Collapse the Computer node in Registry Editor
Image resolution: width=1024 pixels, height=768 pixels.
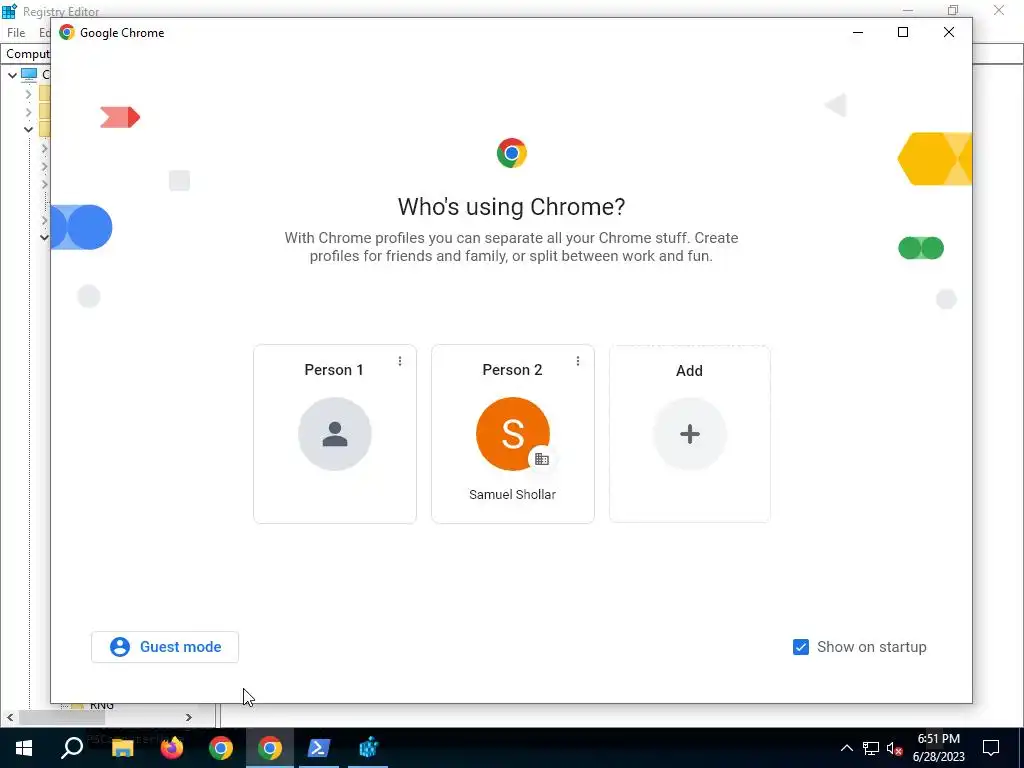pos(12,74)
